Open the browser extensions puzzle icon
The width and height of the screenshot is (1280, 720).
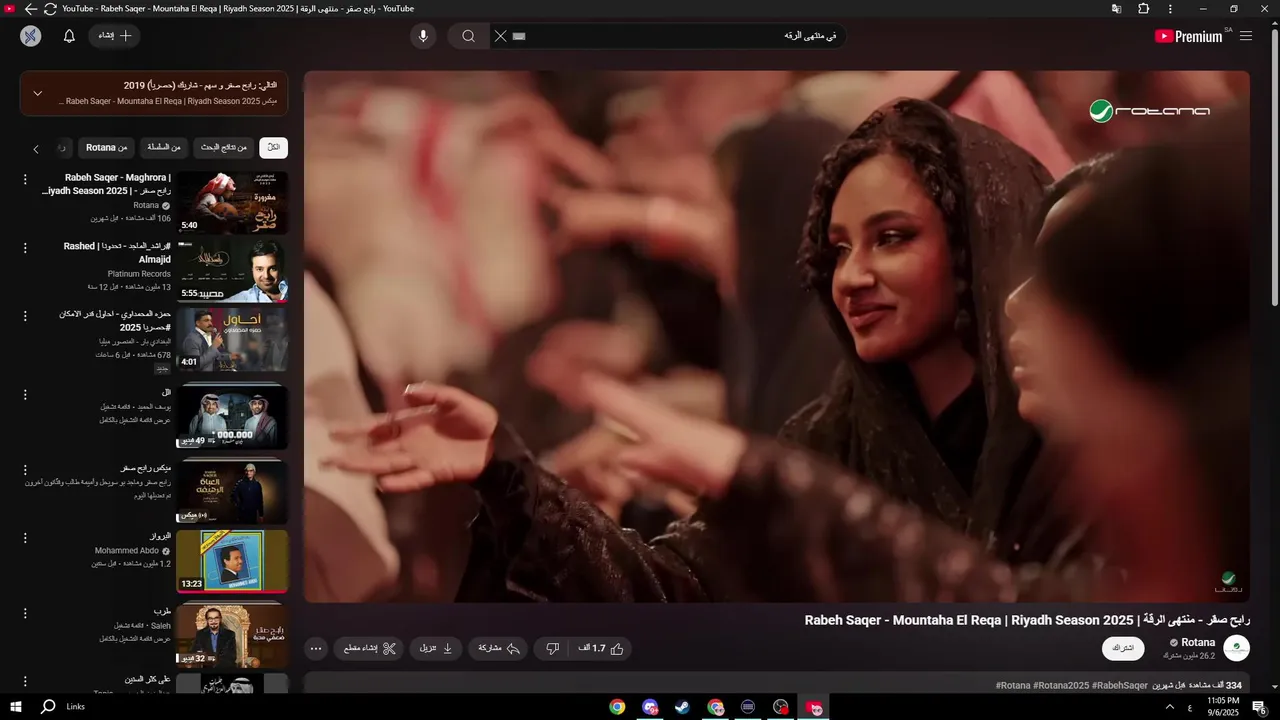[1143, 9]
